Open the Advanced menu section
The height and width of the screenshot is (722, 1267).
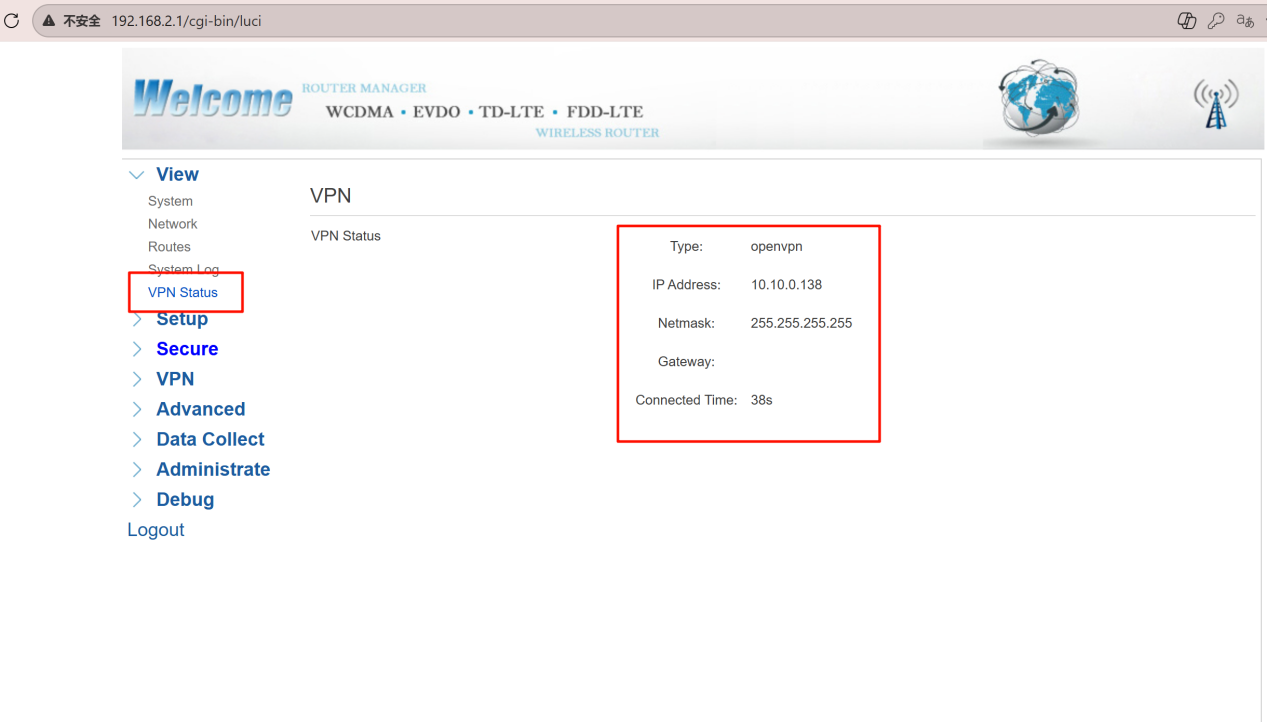(200, 409)
